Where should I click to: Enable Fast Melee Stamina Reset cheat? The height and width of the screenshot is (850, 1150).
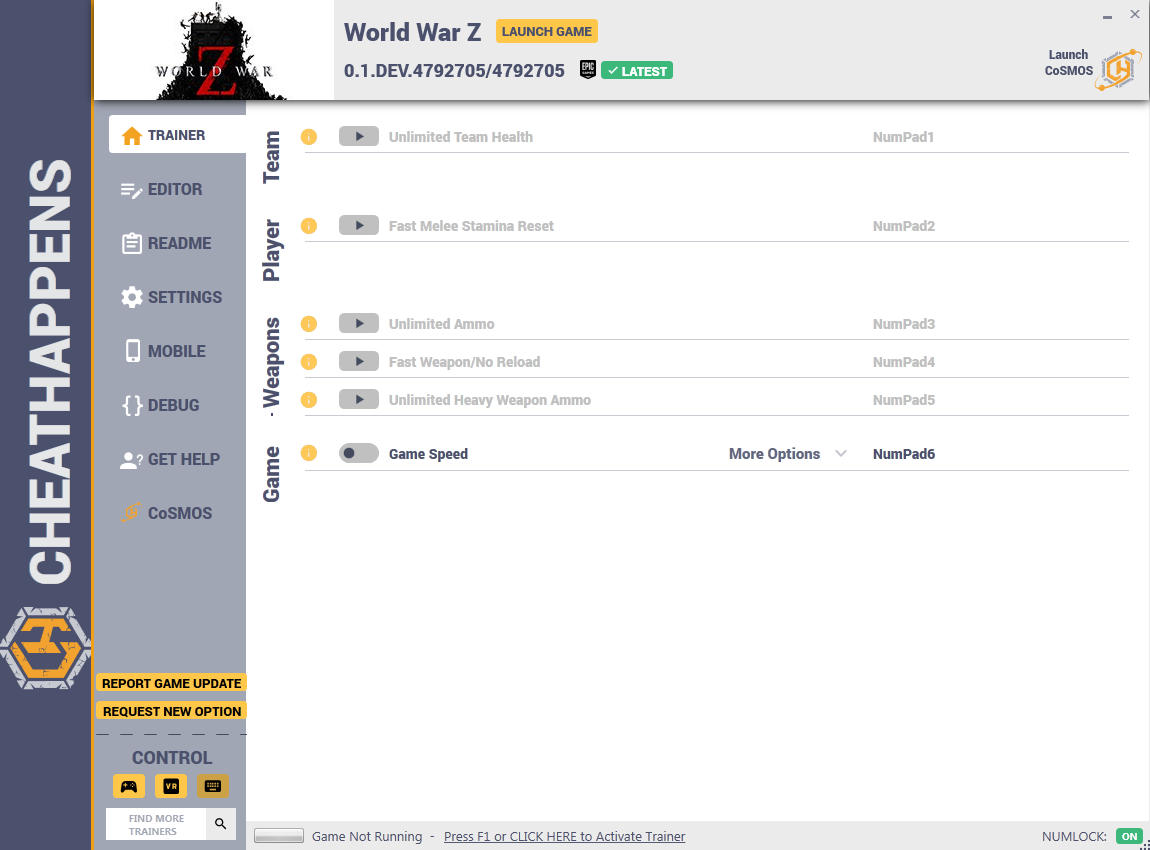(358, 226)
